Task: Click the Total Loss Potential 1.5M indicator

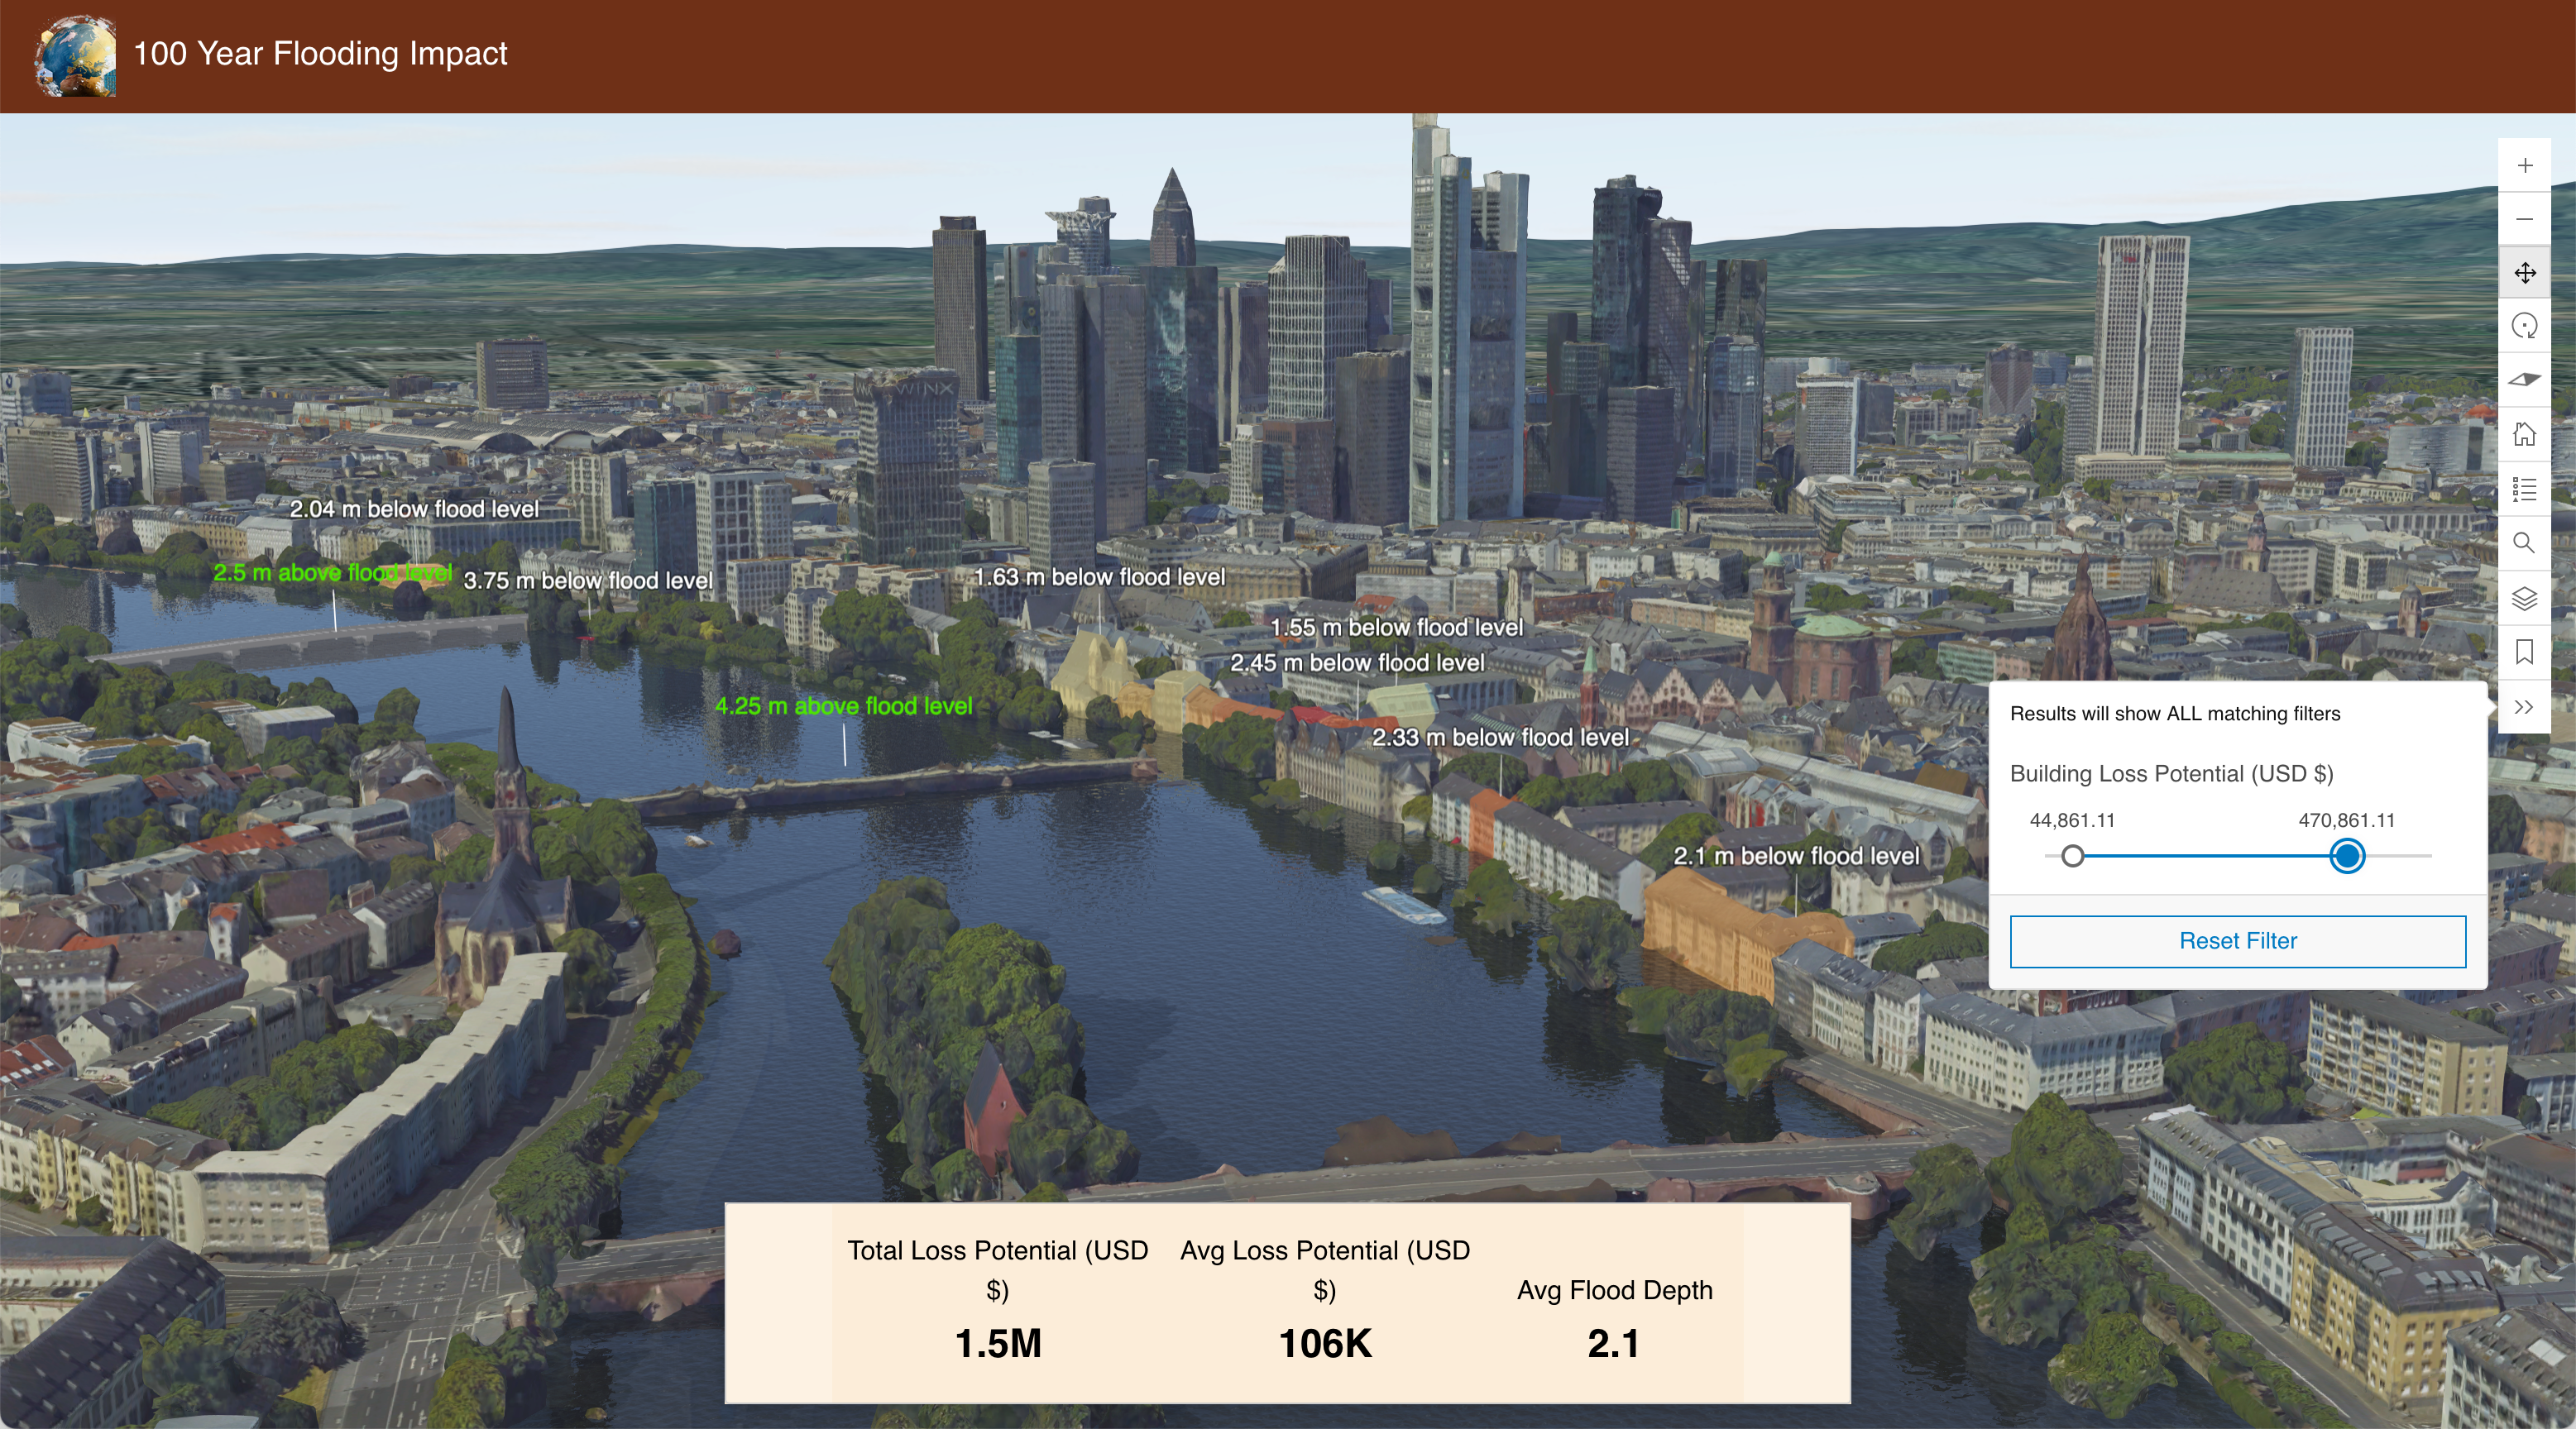Action: pos(997,1343)
